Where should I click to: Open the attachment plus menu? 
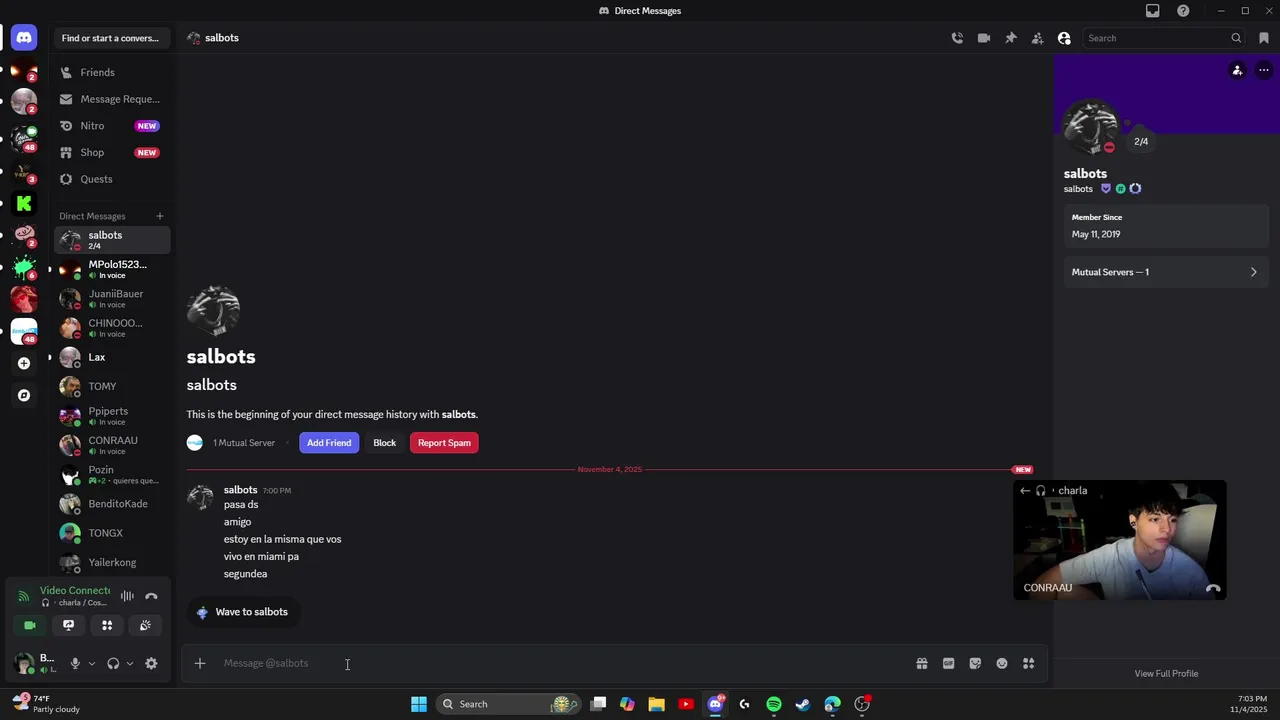click(200, 663)
